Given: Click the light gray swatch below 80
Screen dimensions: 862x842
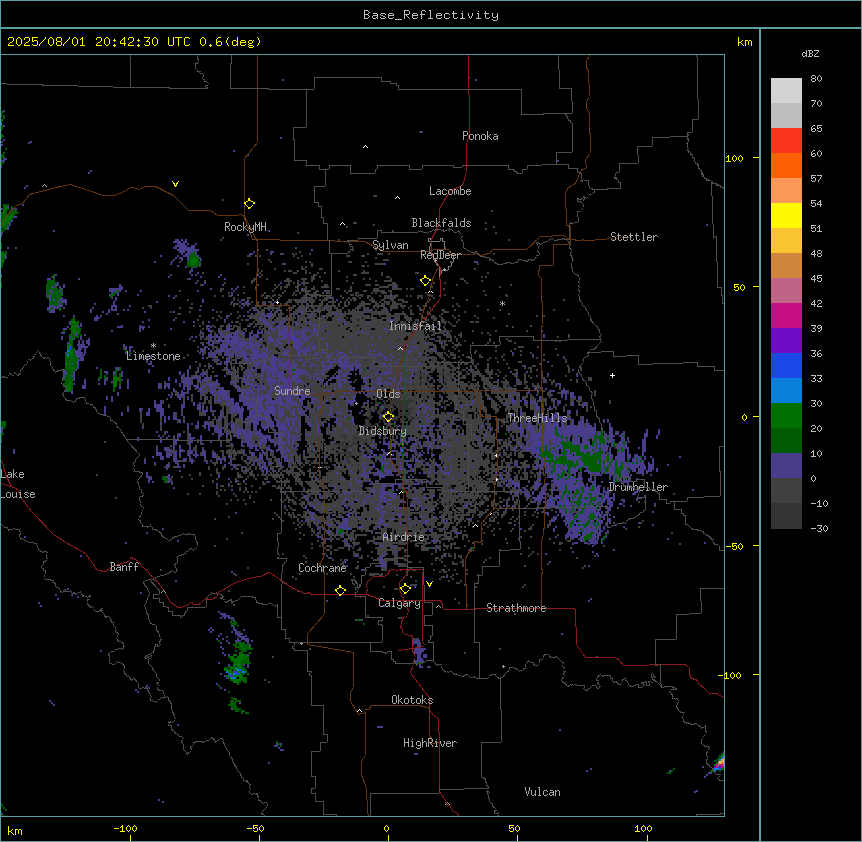Looking at the screenshot, I should (x=786, y=91).
